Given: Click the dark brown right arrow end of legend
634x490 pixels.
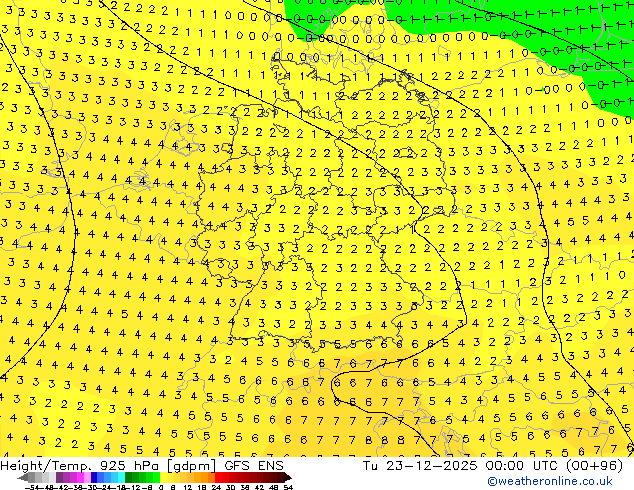Looking at the screenshot, I should 288,477.
